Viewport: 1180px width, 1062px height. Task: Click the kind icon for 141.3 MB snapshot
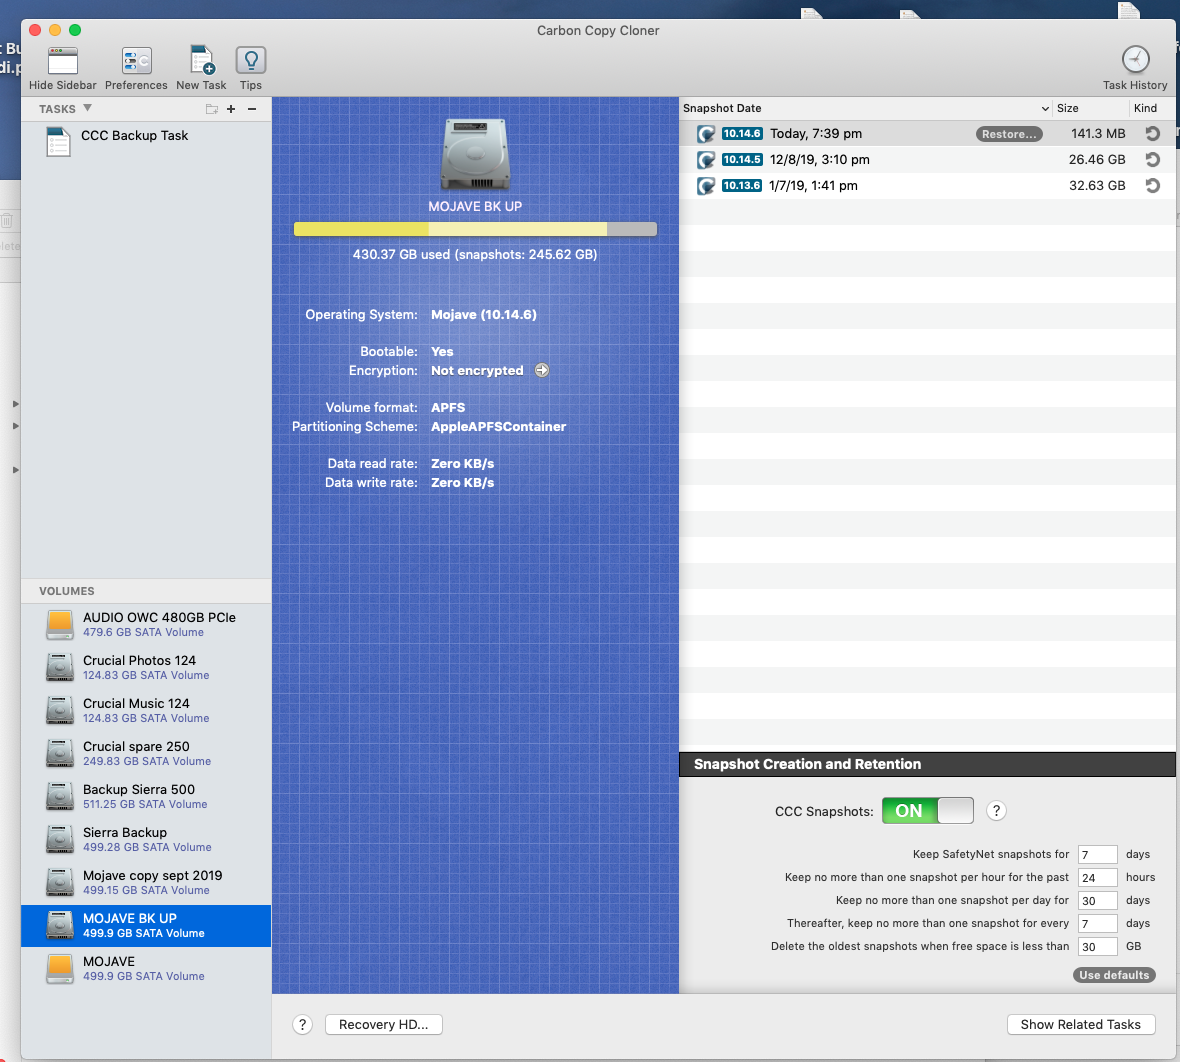click(x=1152, y=134)
